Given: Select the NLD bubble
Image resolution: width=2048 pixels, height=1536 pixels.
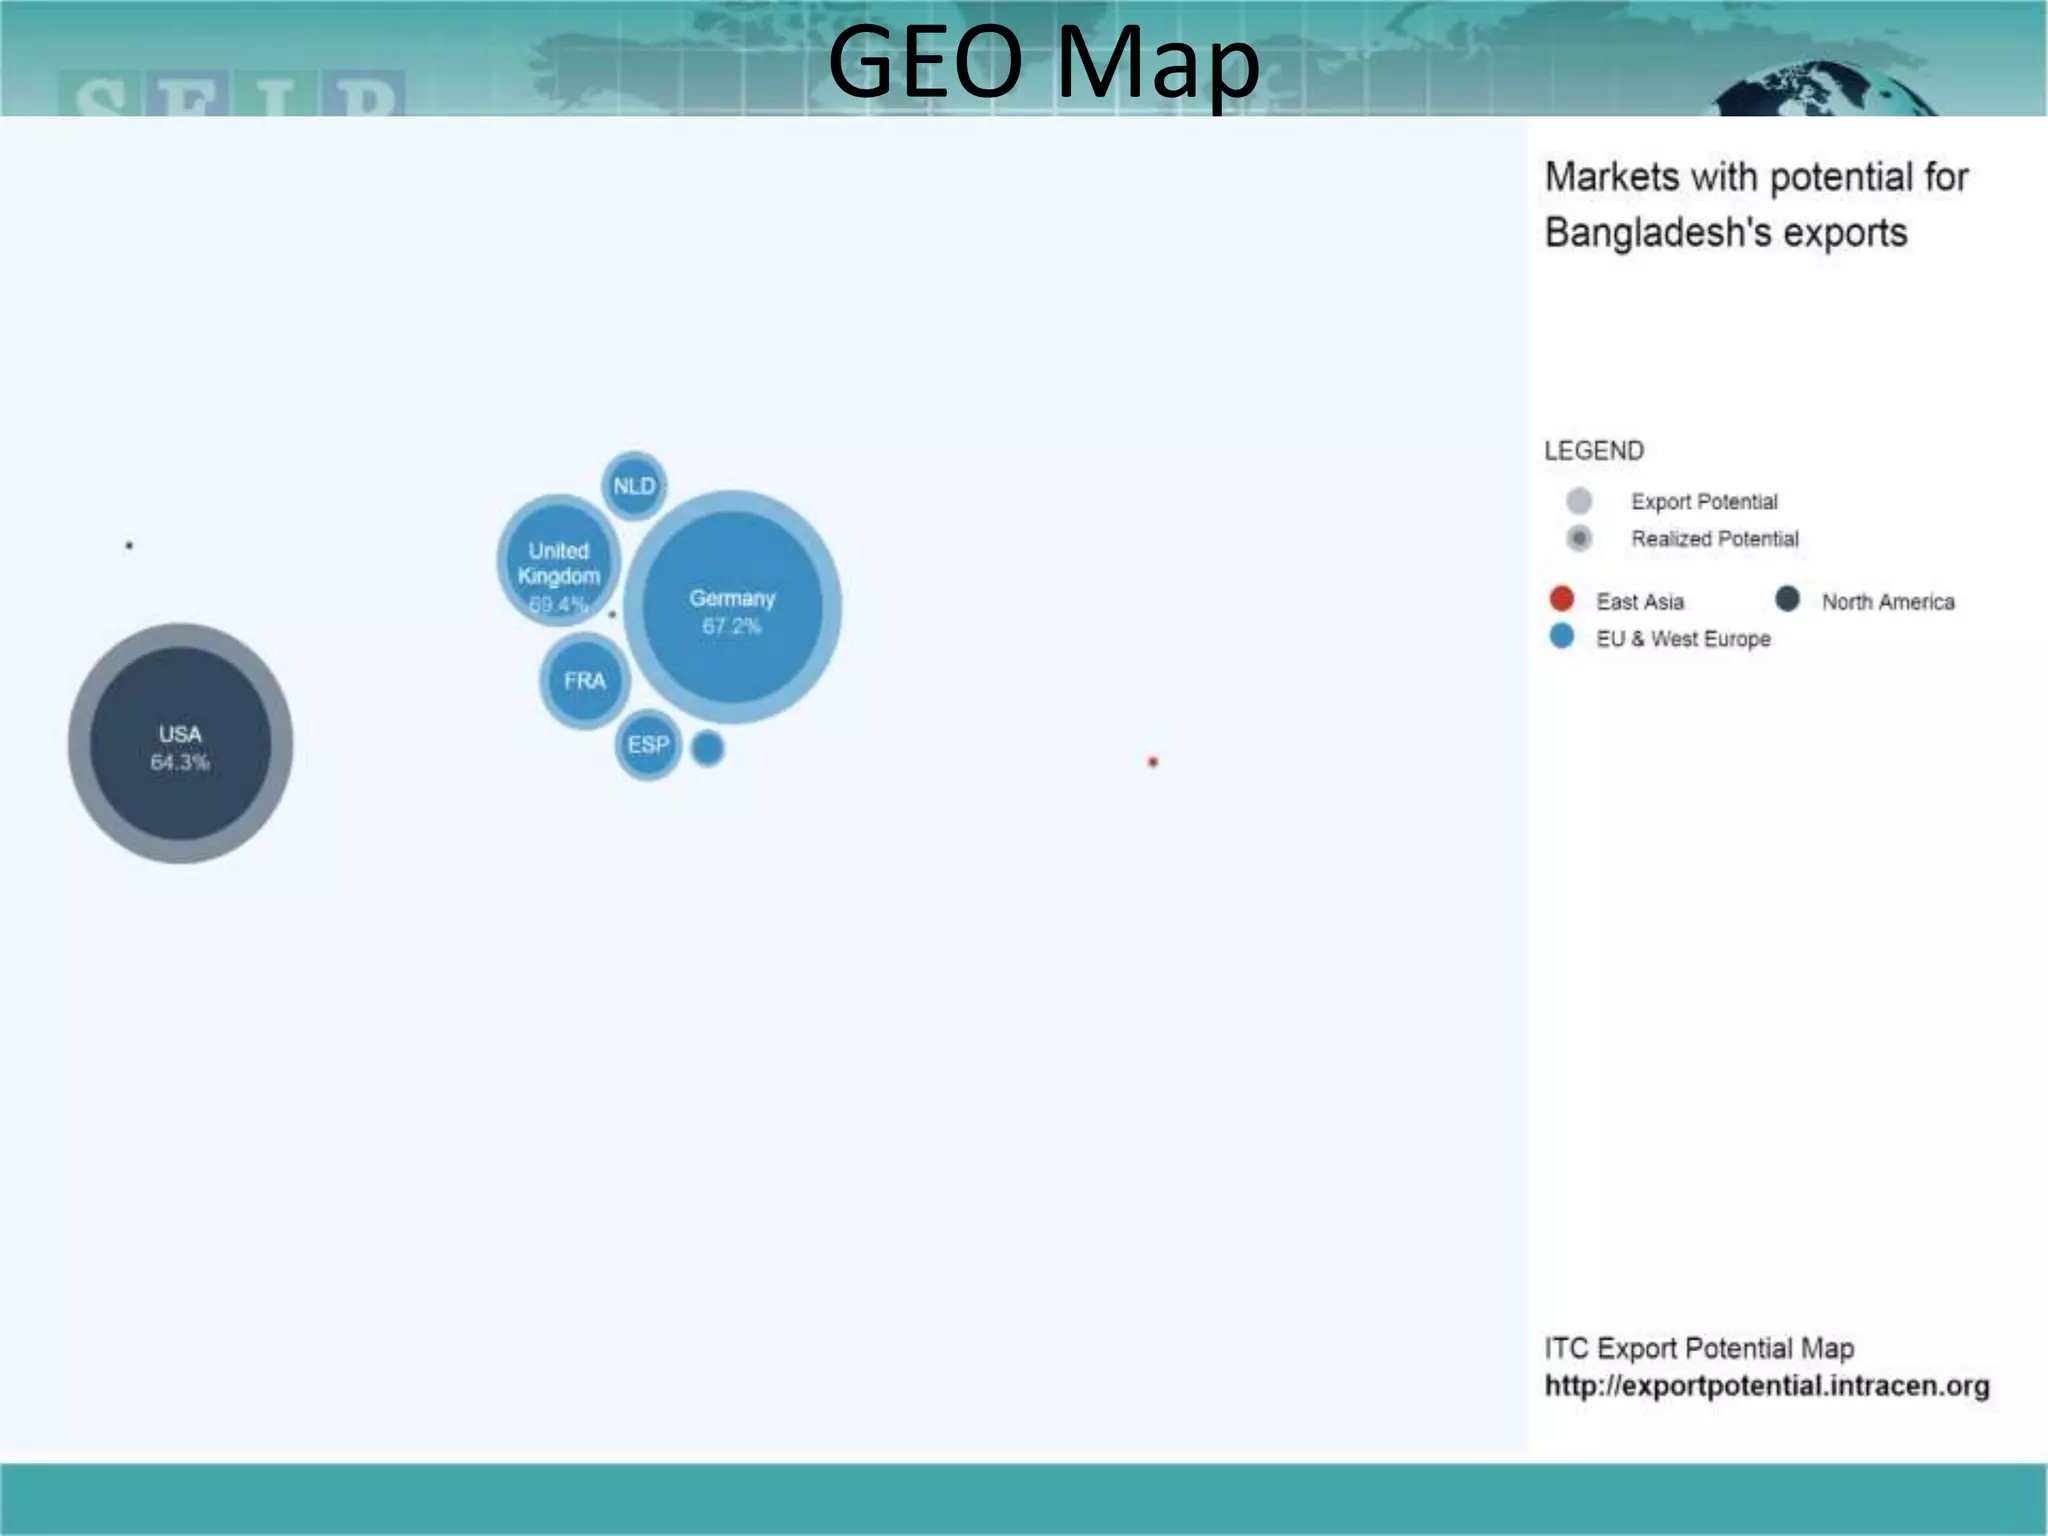Looking at the screenshot, I should click(634, 486).
